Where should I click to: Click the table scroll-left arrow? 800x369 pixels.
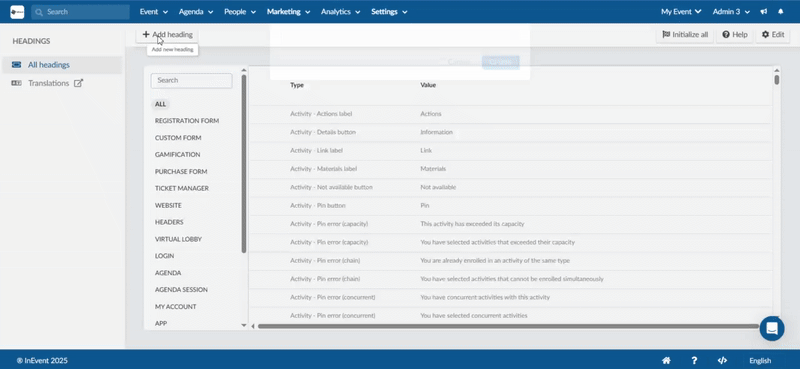253,326
